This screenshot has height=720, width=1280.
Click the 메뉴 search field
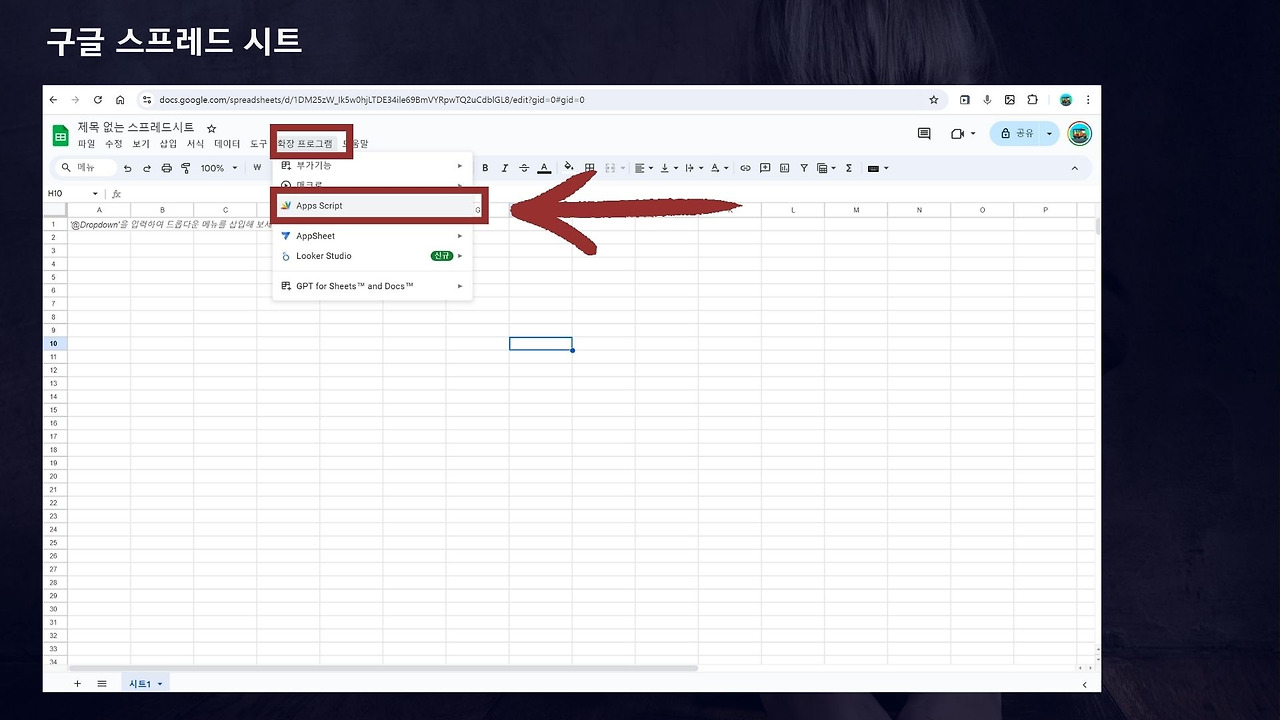coord(86,168)
